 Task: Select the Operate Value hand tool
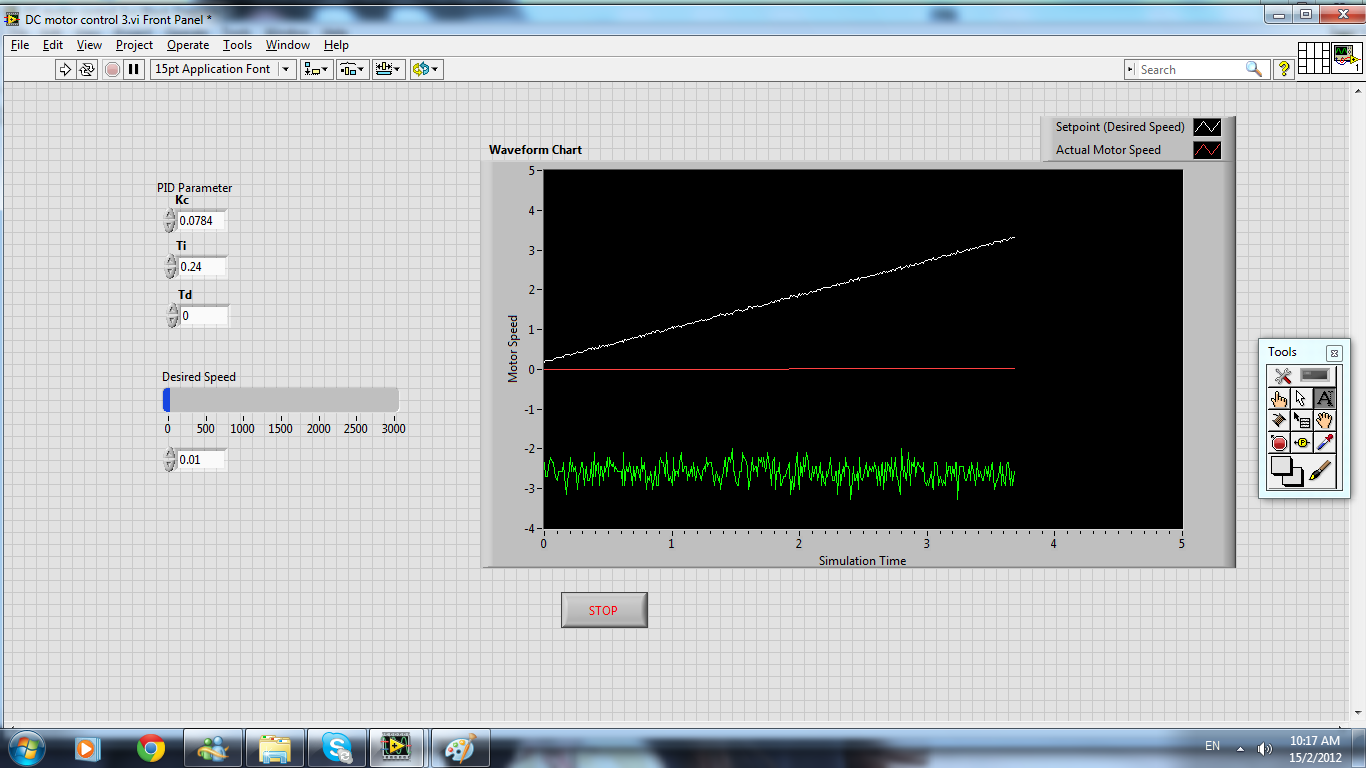pos(1279,398)
